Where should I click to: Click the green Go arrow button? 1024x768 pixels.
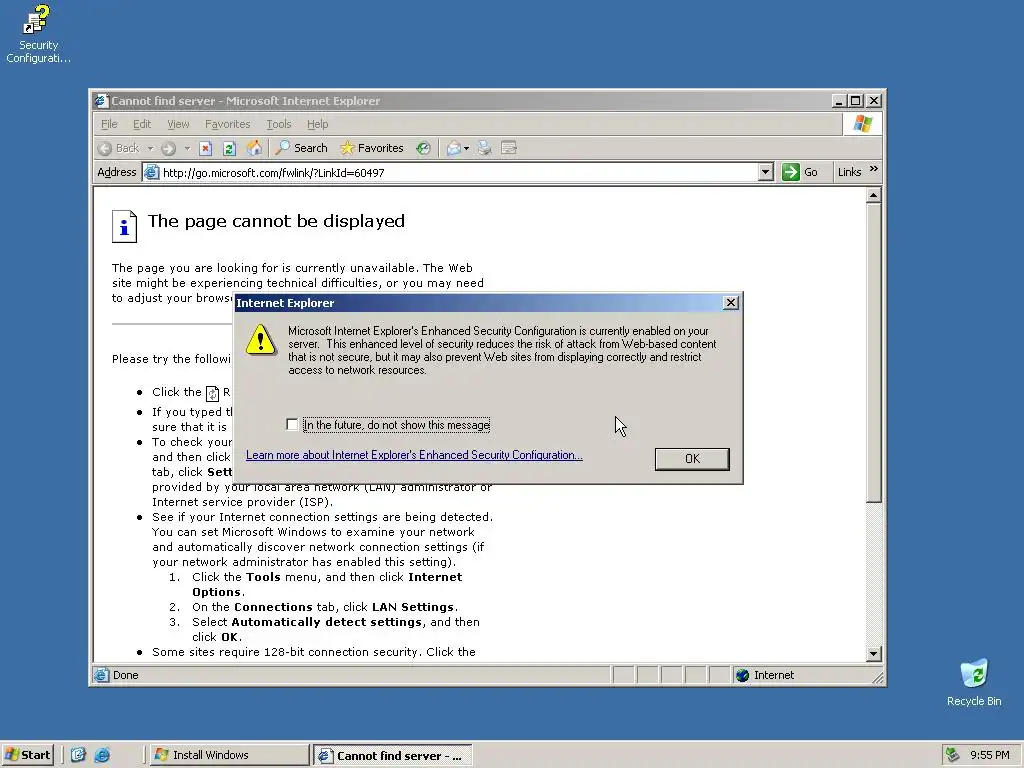click(791, 172)
